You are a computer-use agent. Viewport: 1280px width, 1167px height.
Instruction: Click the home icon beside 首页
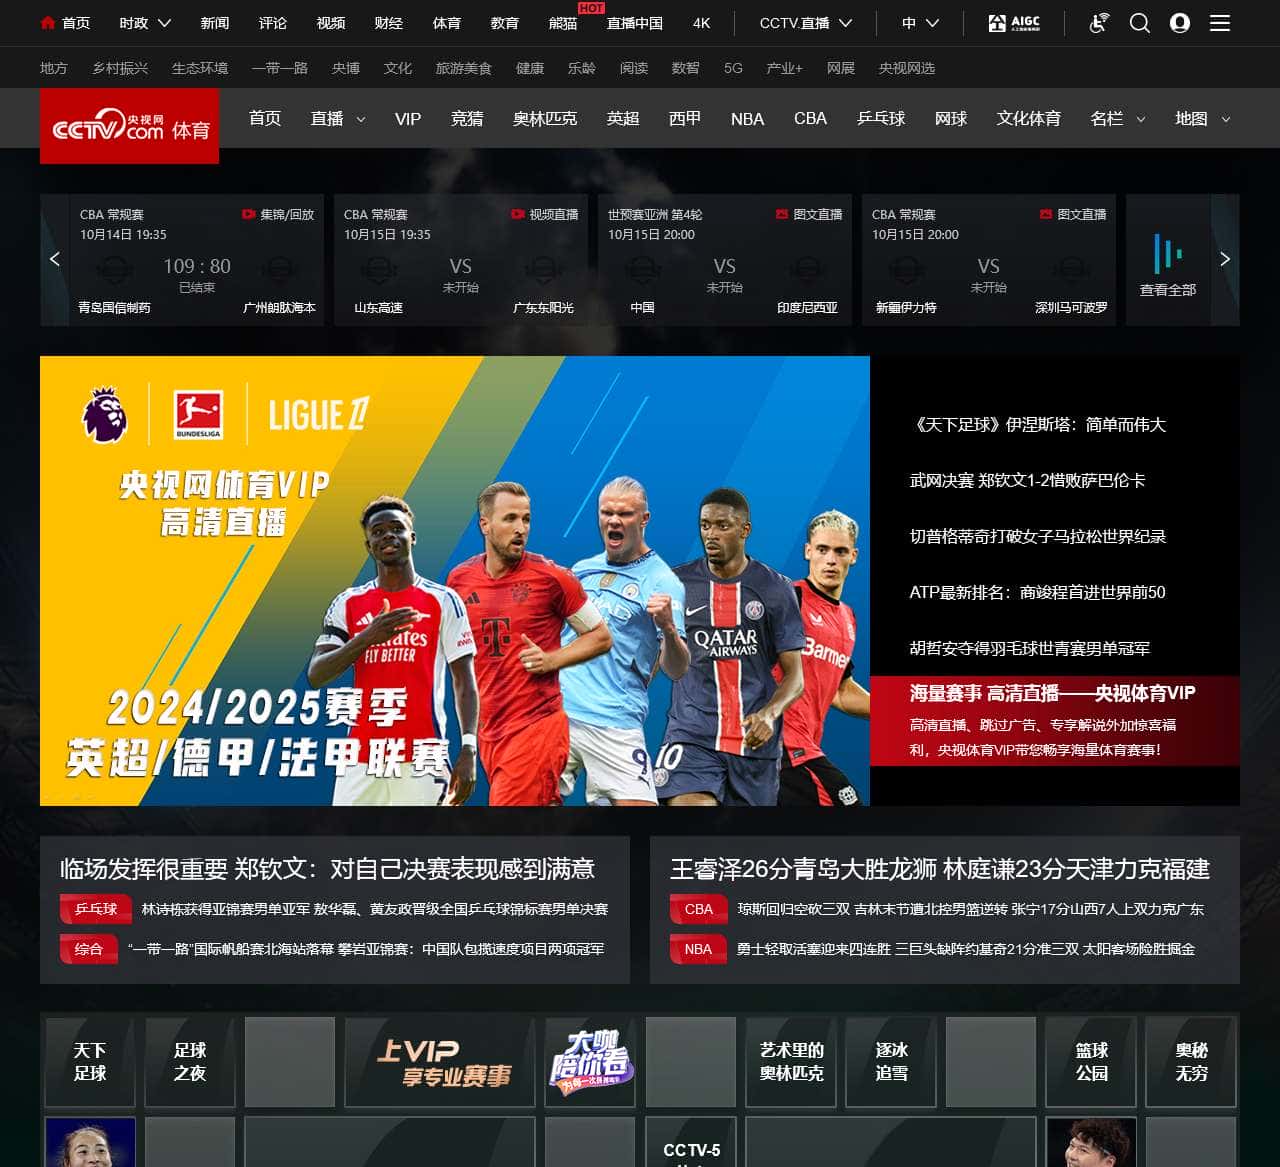[47, 23]
